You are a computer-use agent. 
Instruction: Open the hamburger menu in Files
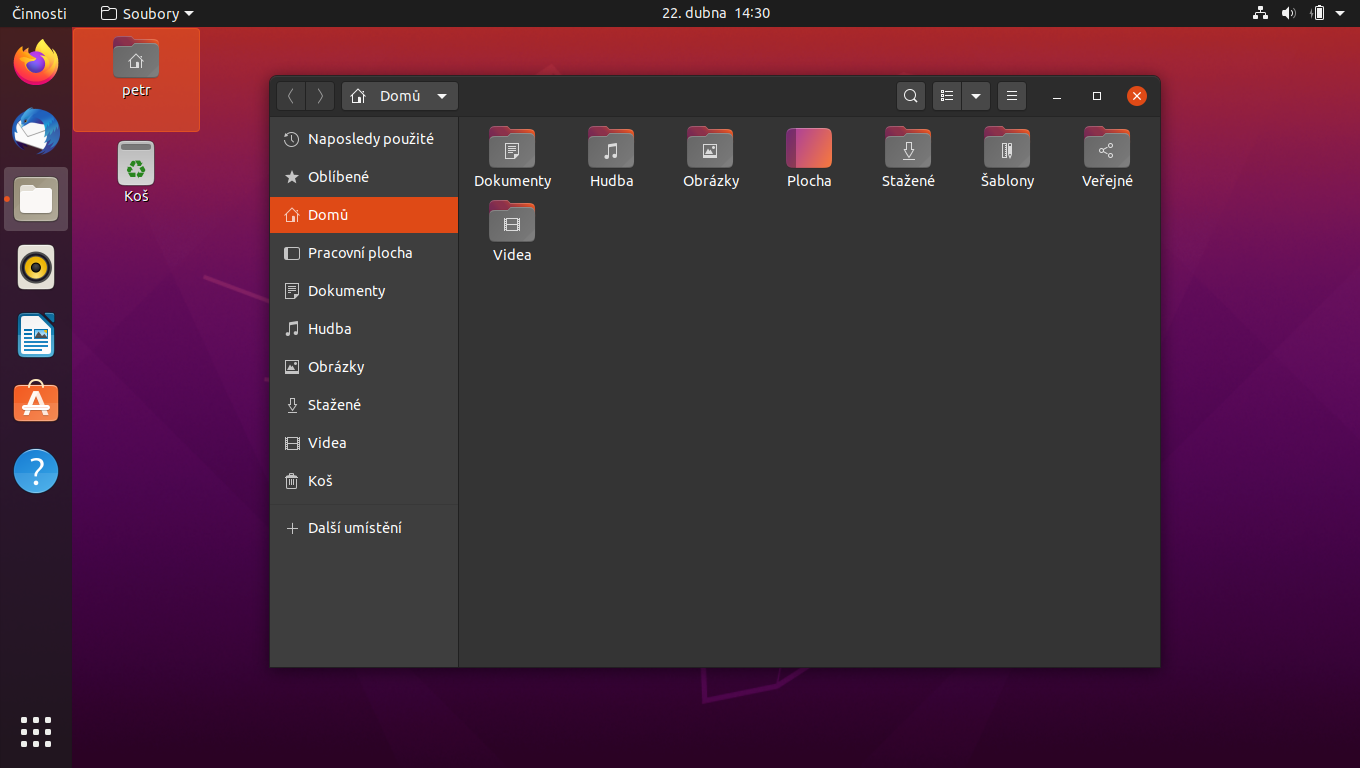click(x=1012, y=96)
